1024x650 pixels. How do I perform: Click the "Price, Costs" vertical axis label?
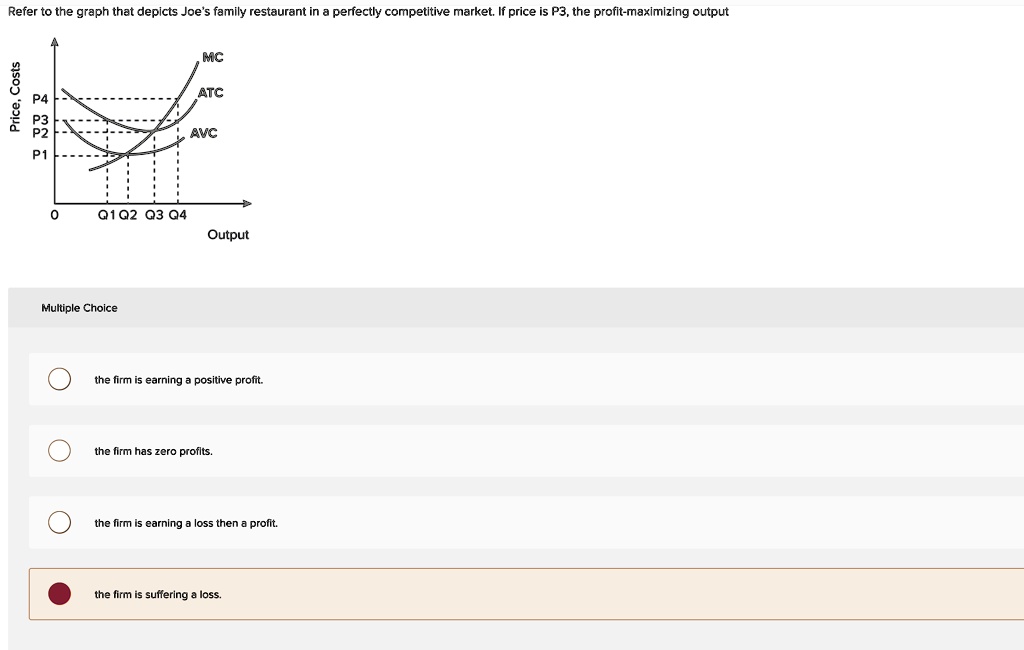point(14,96)
